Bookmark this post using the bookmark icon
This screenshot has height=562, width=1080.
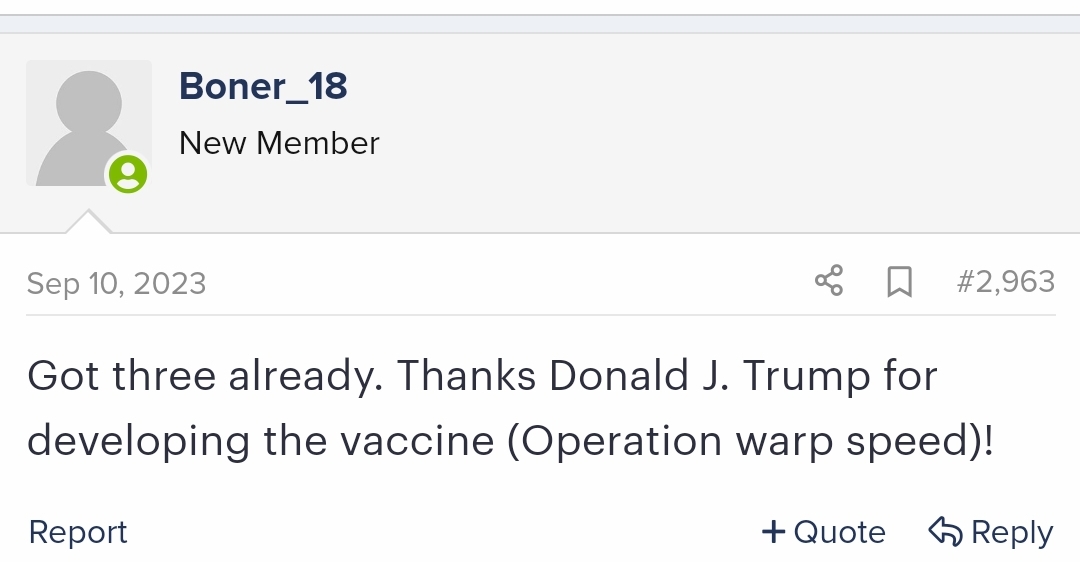[900, 281]
